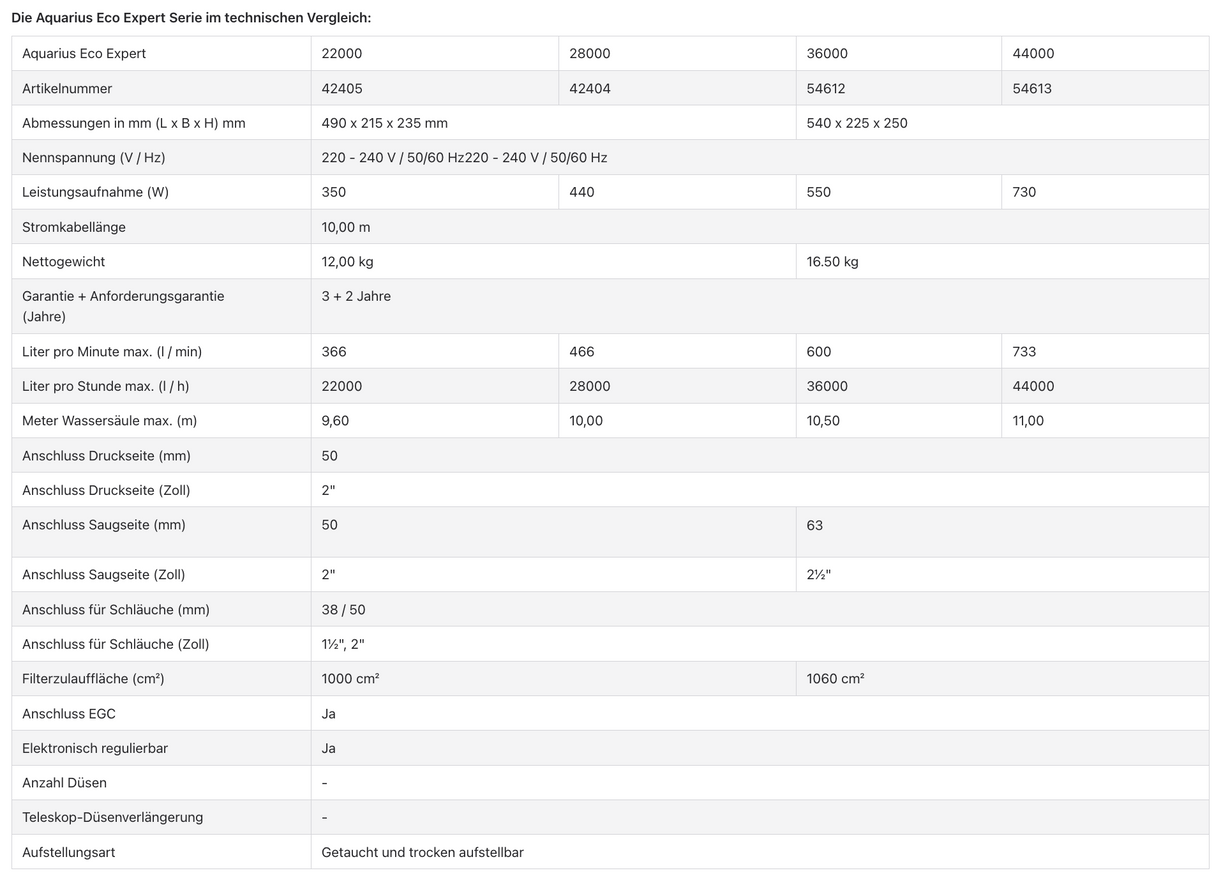The height and width of the screenshot is (880, 1214).
Task: Click the Stromkabellänge 10,00 m value
Action: tap(346, 227)
